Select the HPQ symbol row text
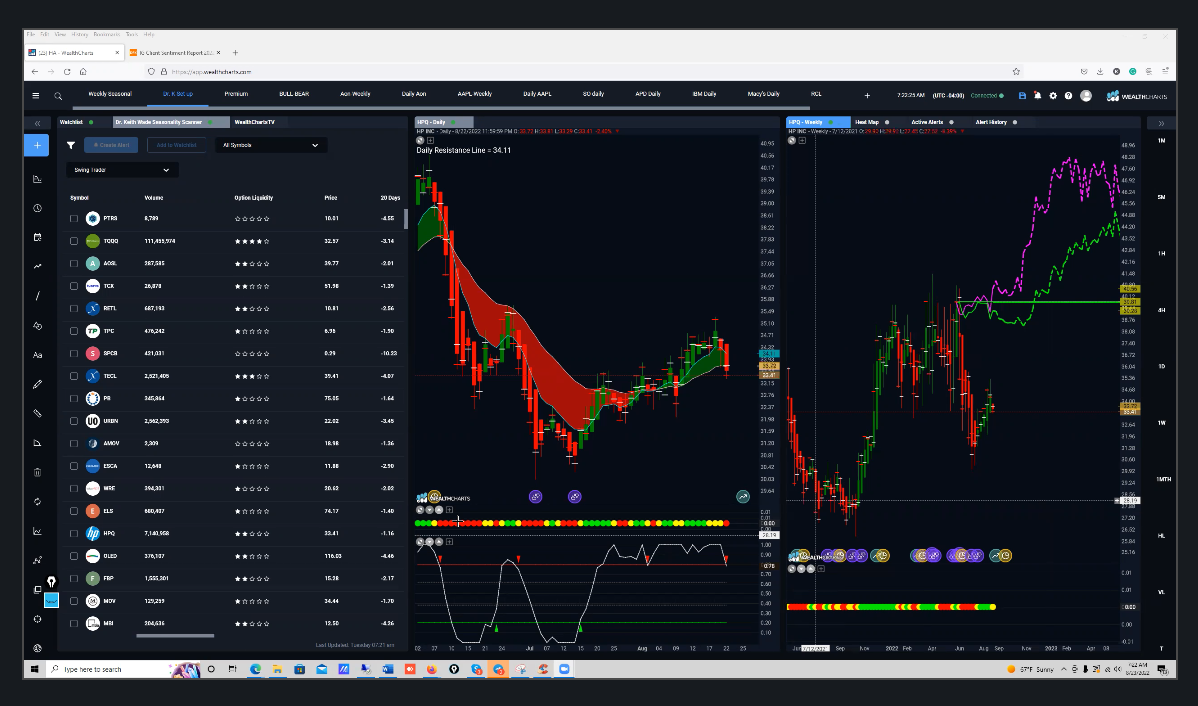This screenshot has height=706, width=1198. [109, 533]
